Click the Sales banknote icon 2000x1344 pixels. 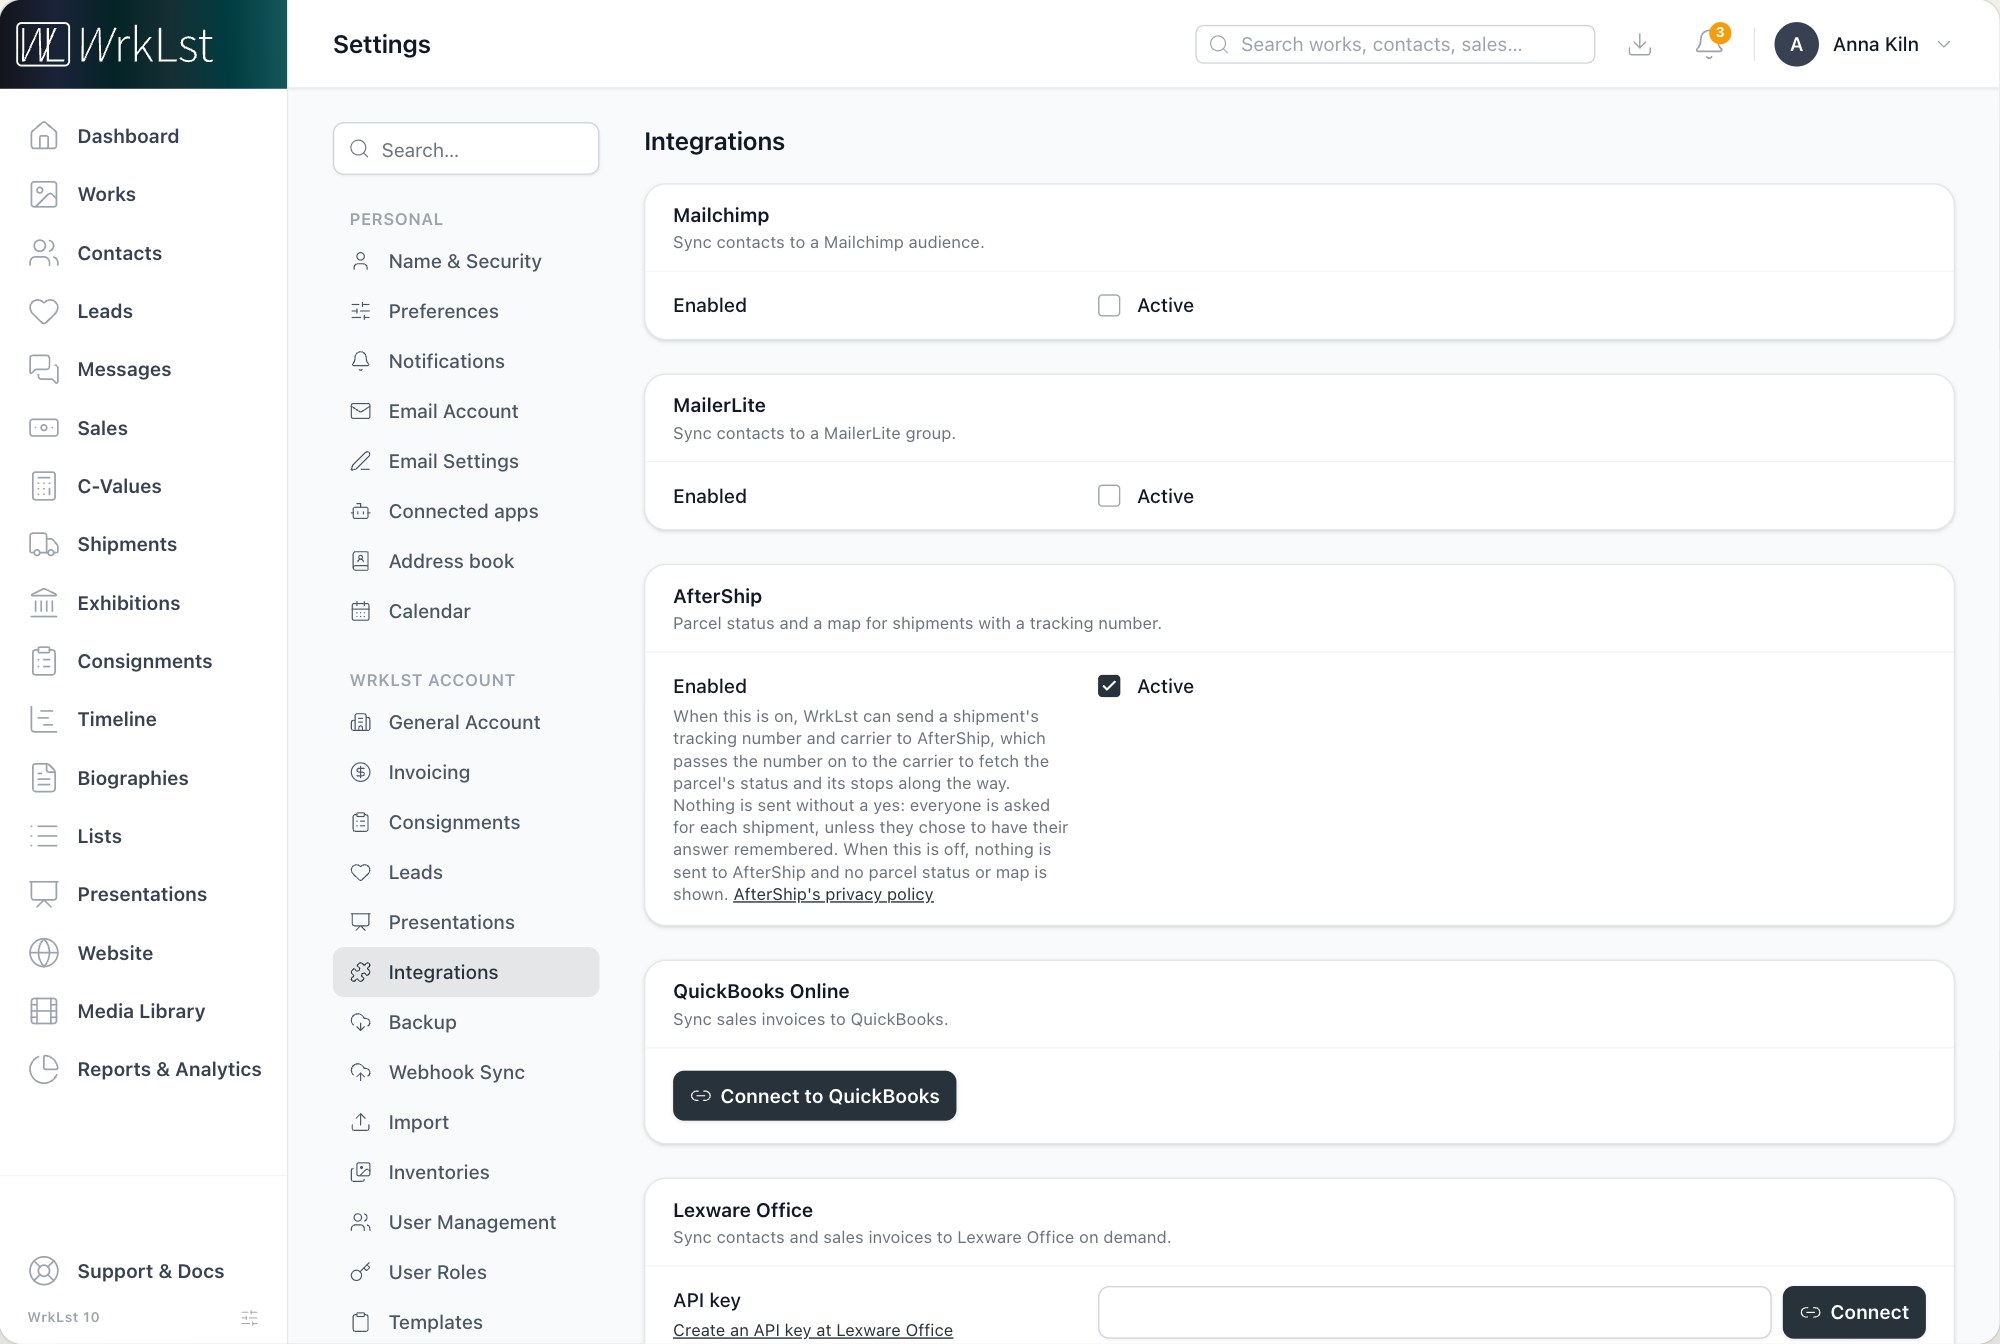click(x=44, y=428)
